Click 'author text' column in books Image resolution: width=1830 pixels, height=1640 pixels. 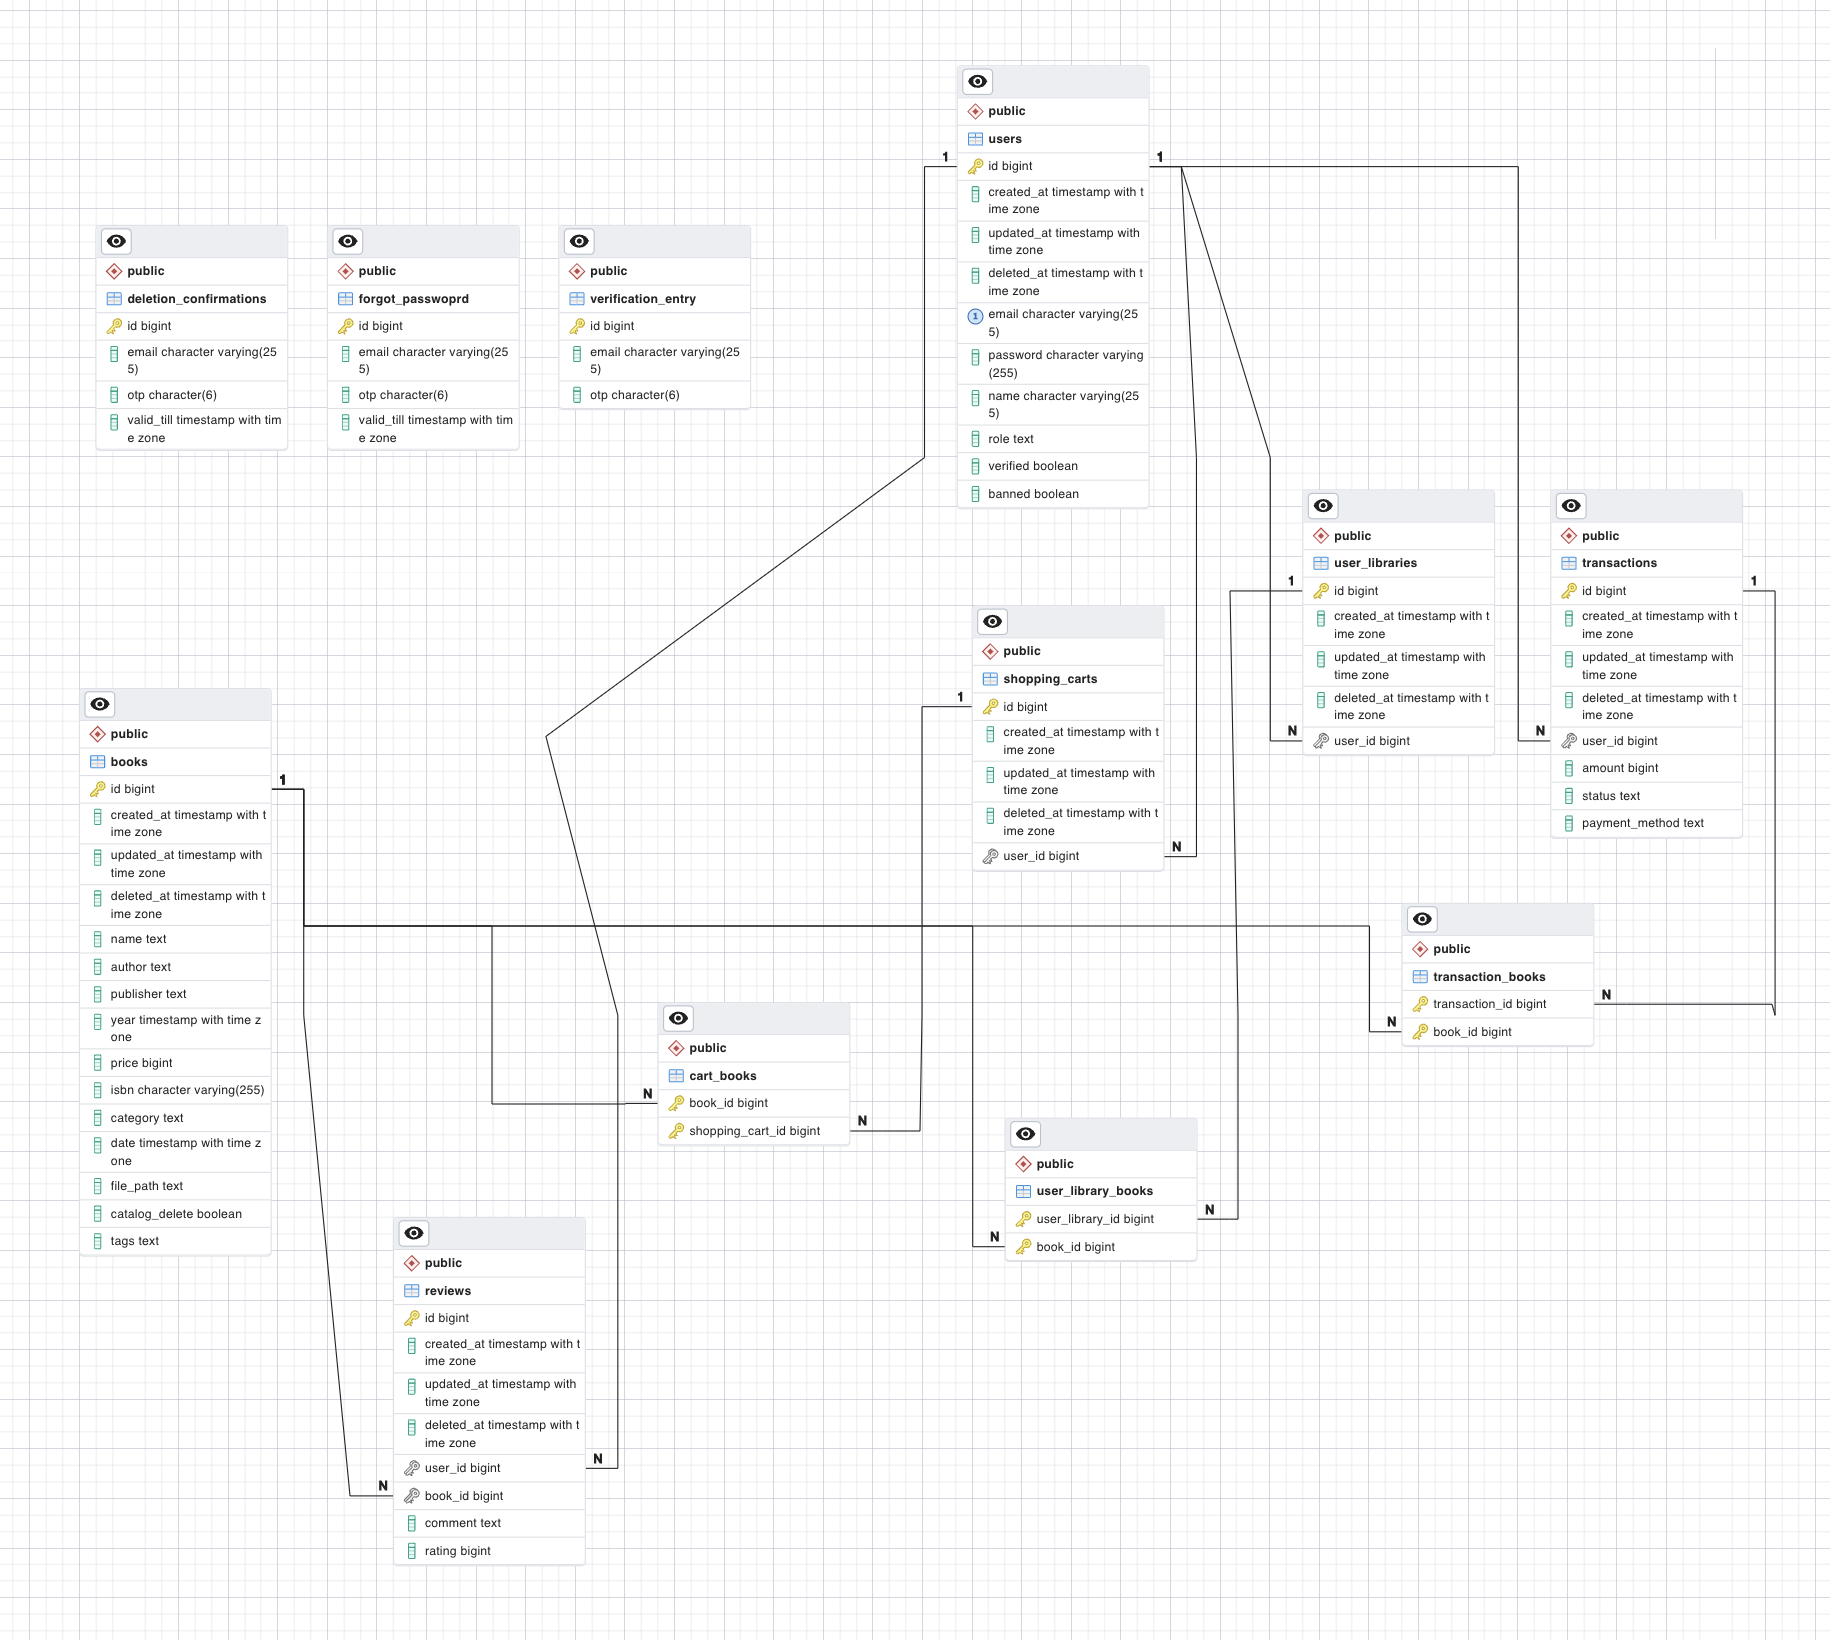(x=176, y=968)
